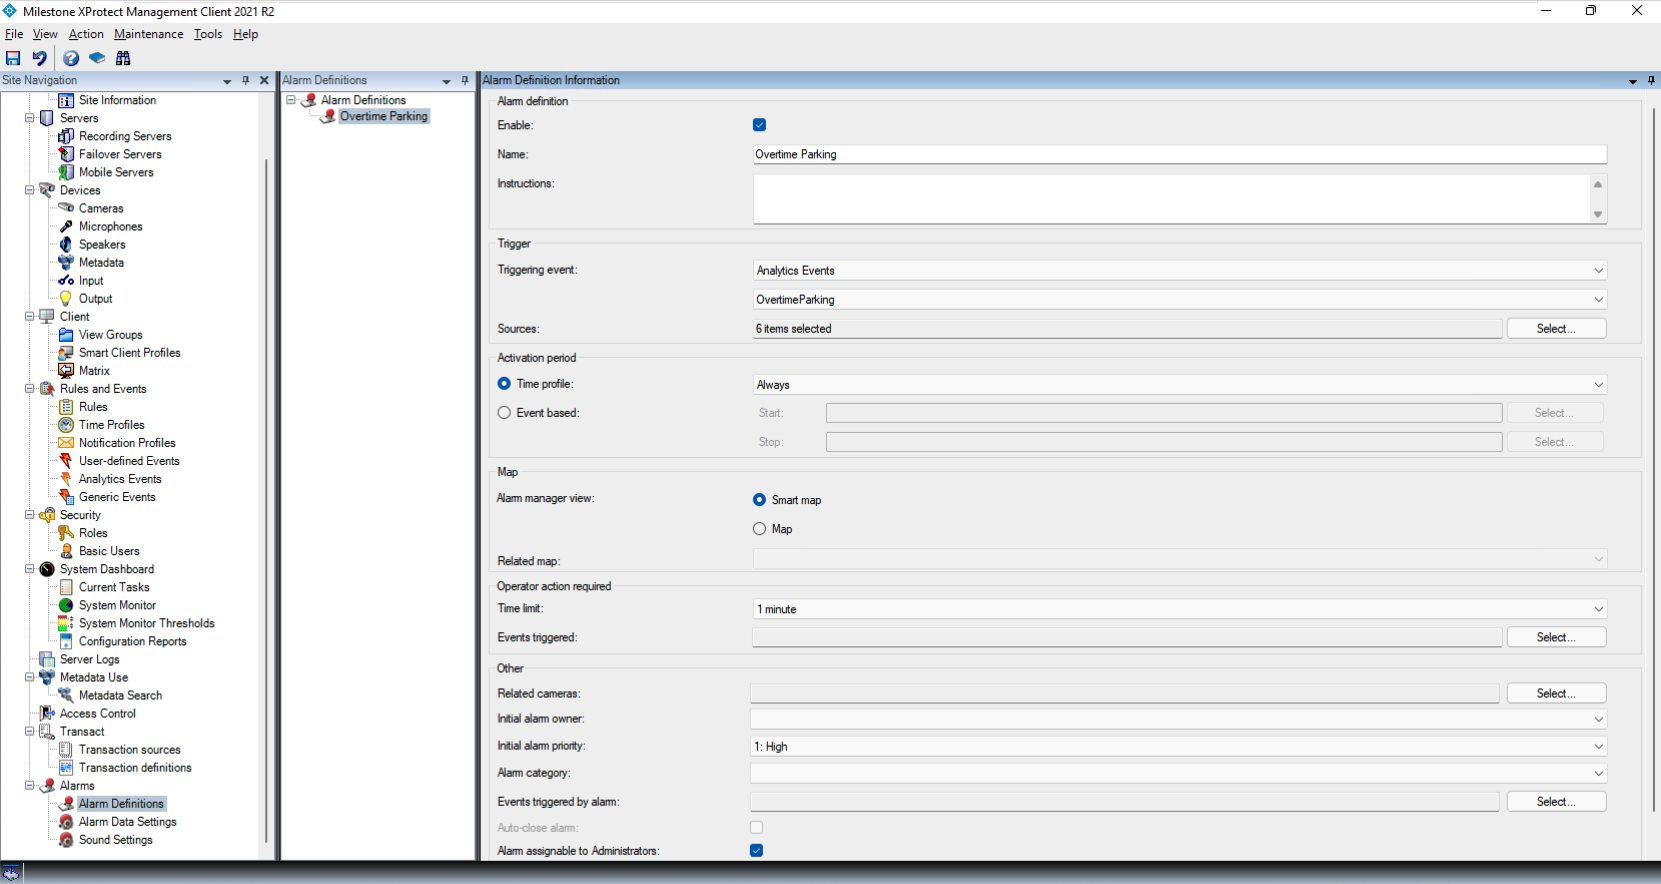Open the Analytics Events icon
Viewport: 1661px width, 884px height.
pos(66,478)
